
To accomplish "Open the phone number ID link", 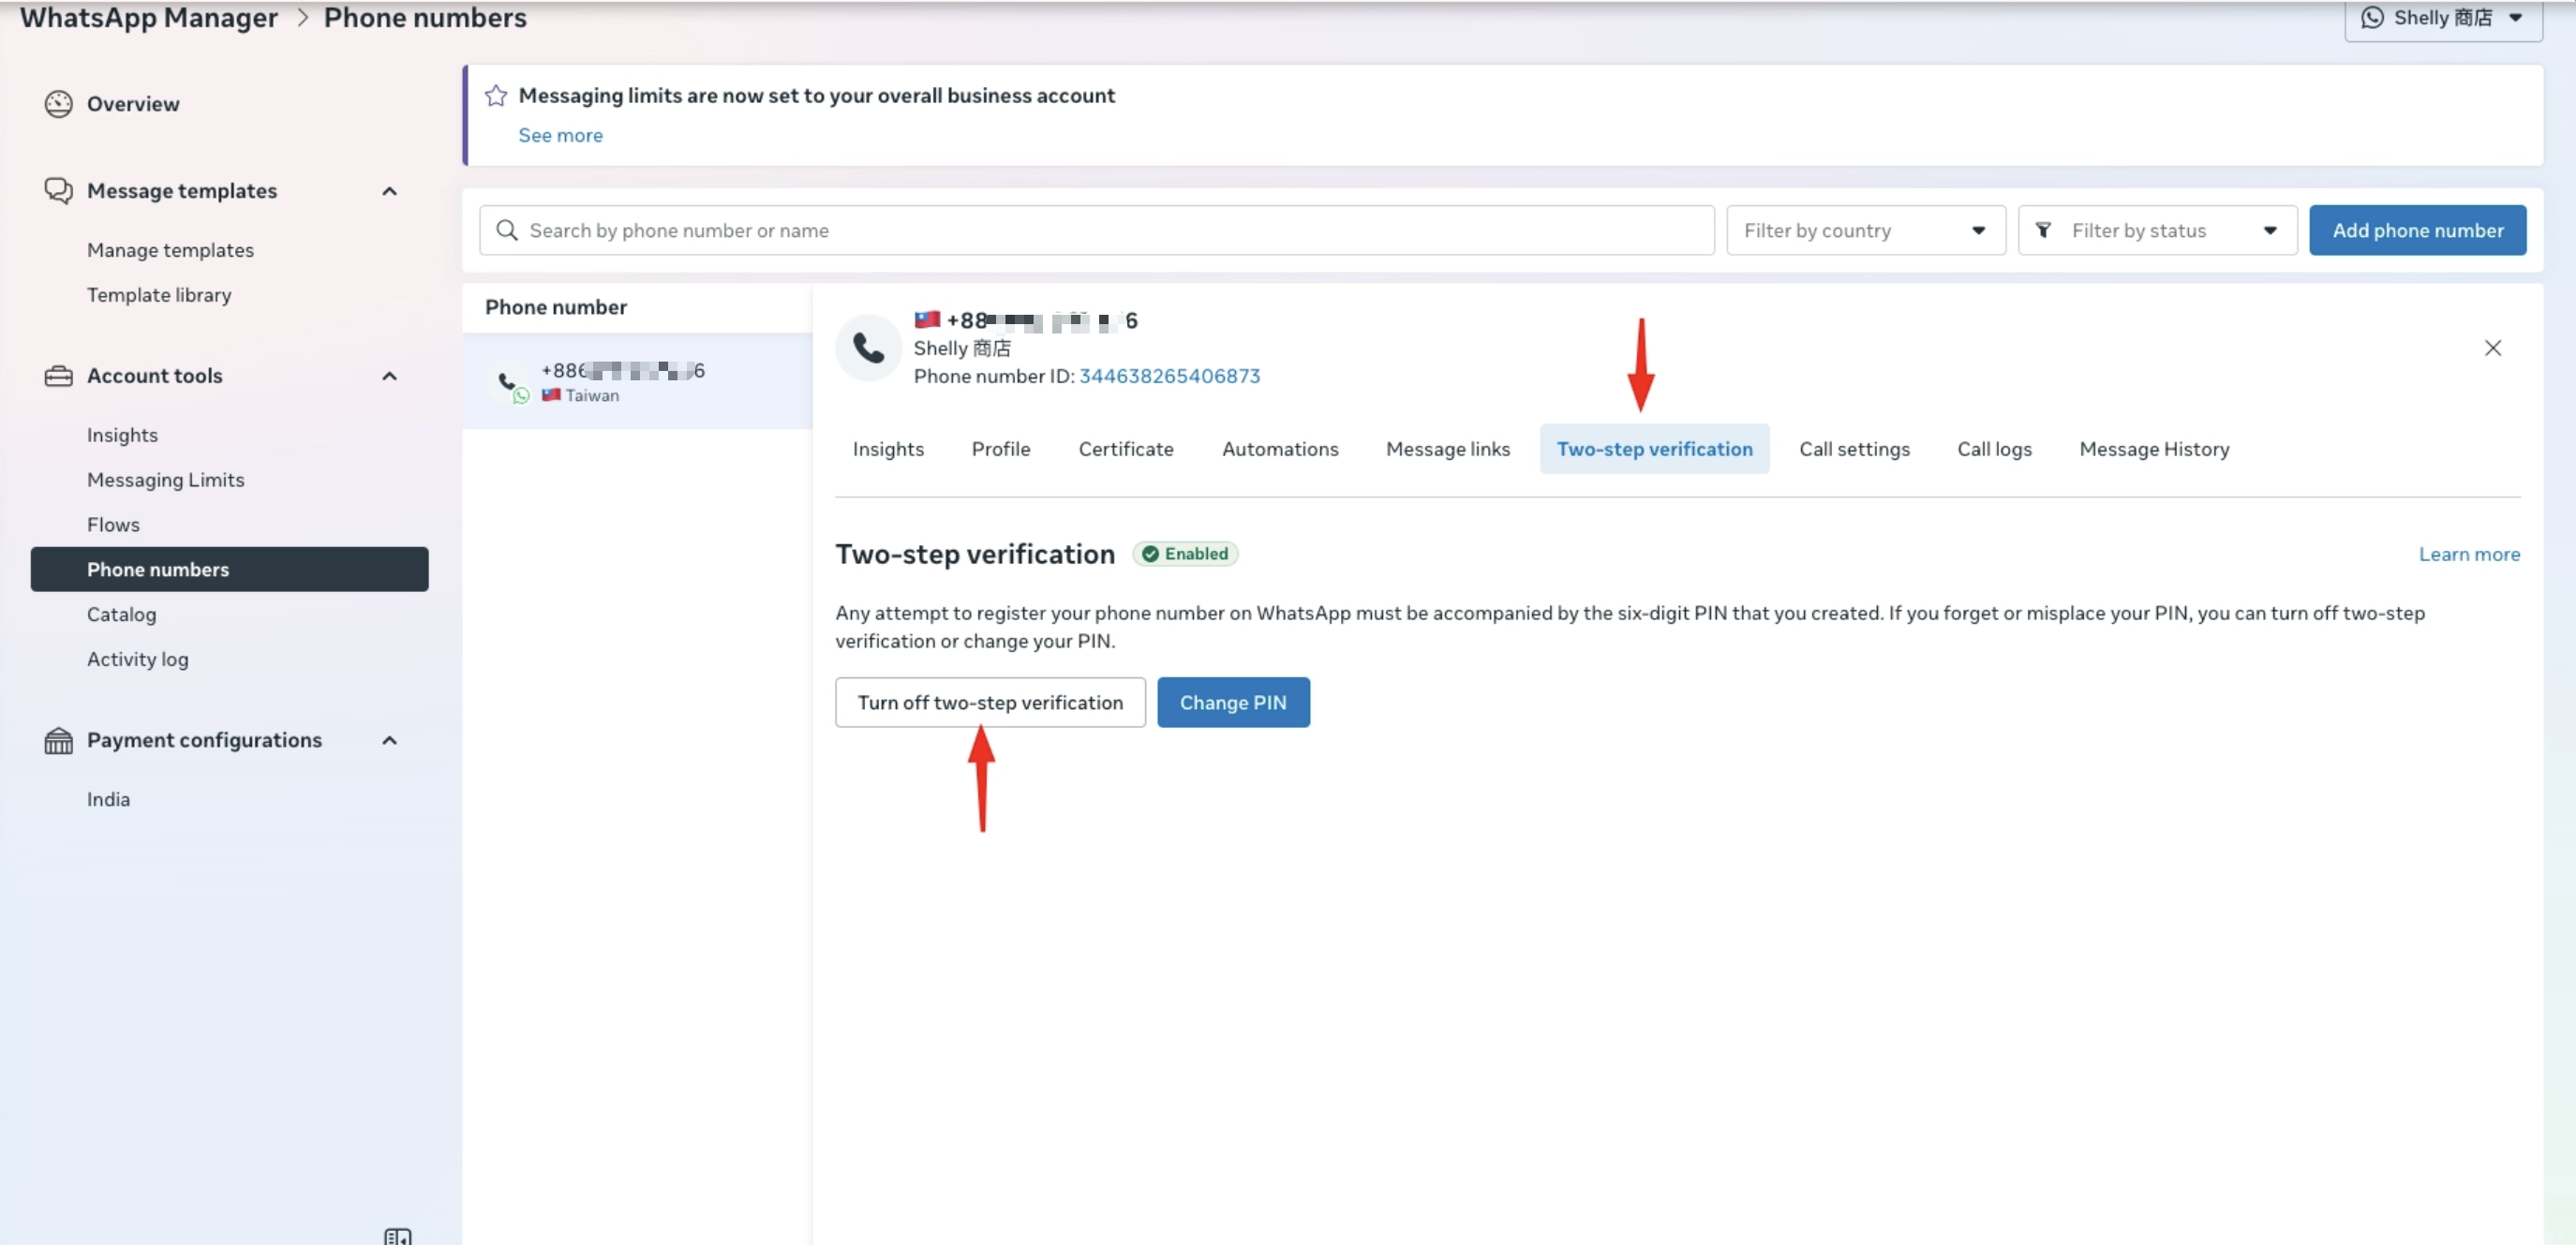I will tap(1169, 376).
